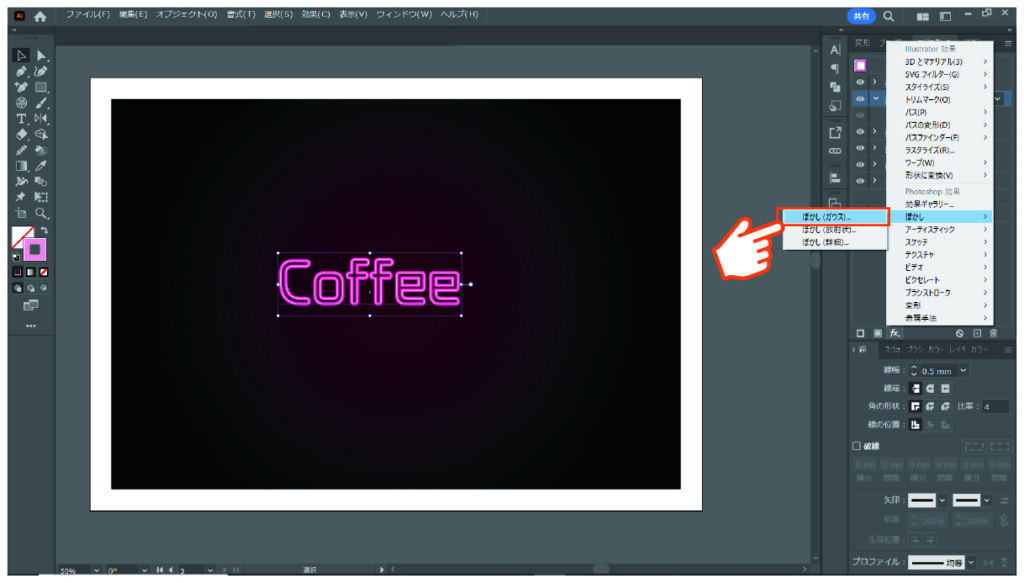This screenshot has height=583, width=1024.
Task: Open the second 矢印 arrowhead dropdown
Action: click(987, 501)
